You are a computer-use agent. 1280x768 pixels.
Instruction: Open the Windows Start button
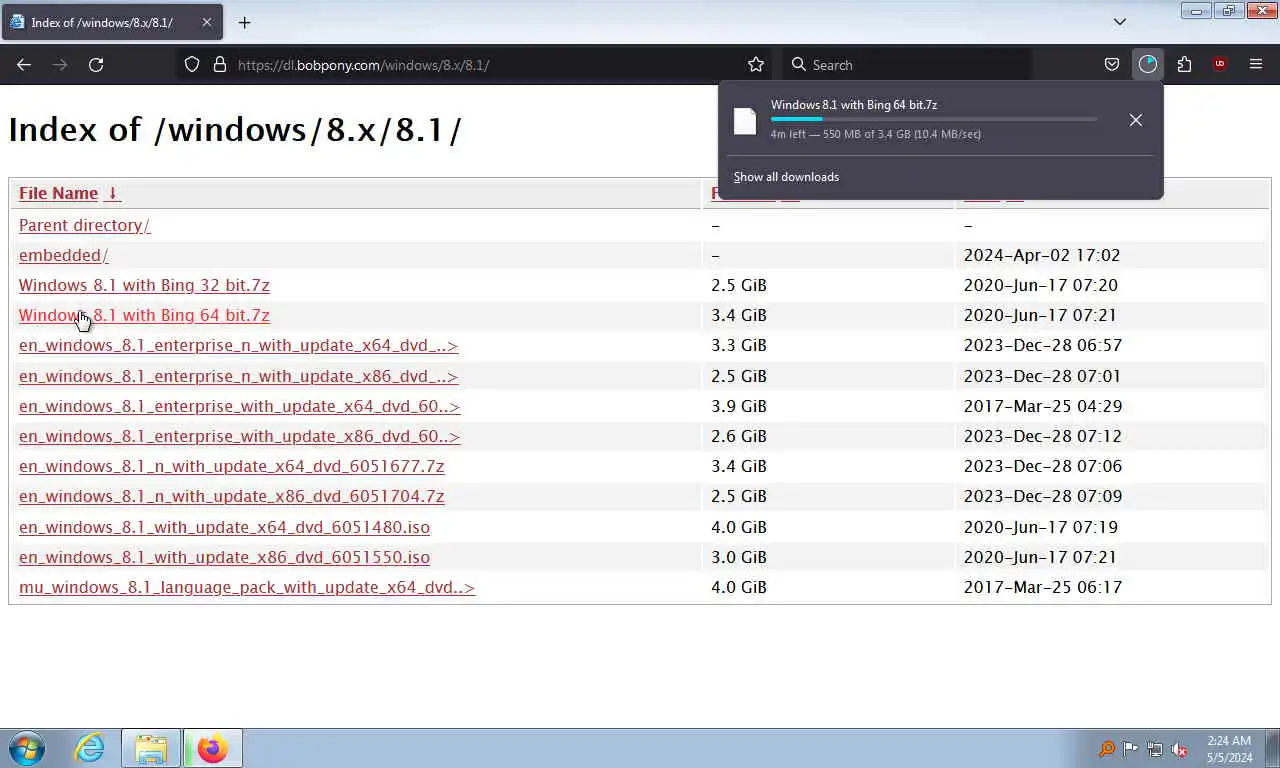(27, 748)
